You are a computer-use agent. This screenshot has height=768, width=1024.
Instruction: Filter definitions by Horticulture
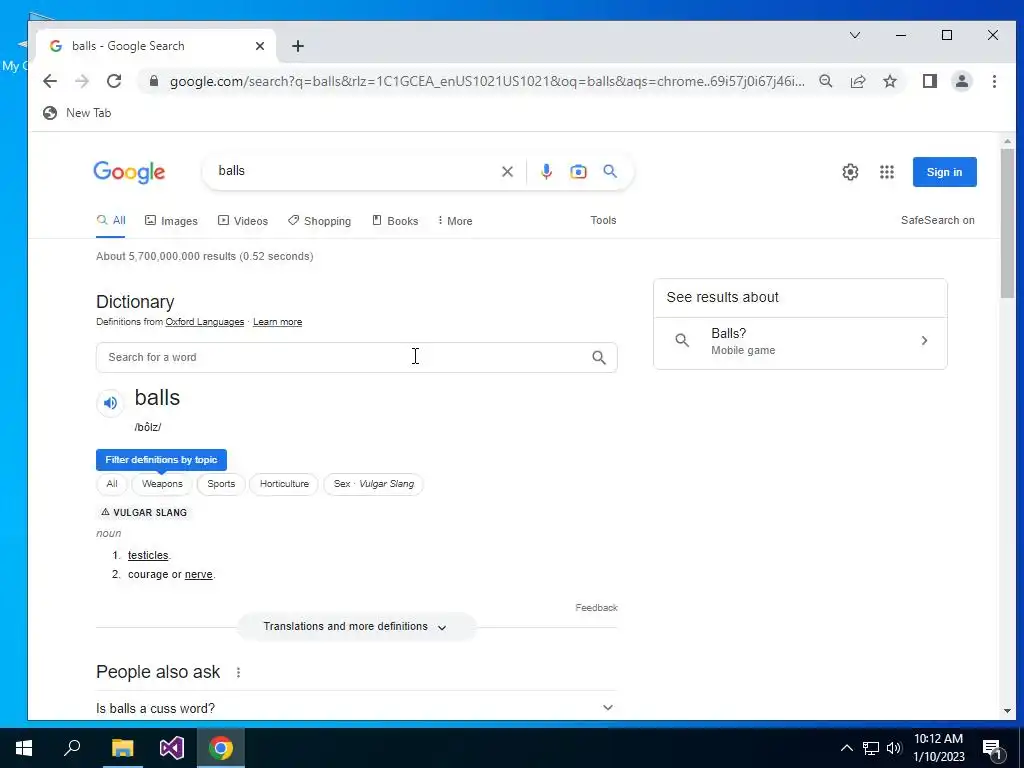pyautogui.click(x=284, y=484)
